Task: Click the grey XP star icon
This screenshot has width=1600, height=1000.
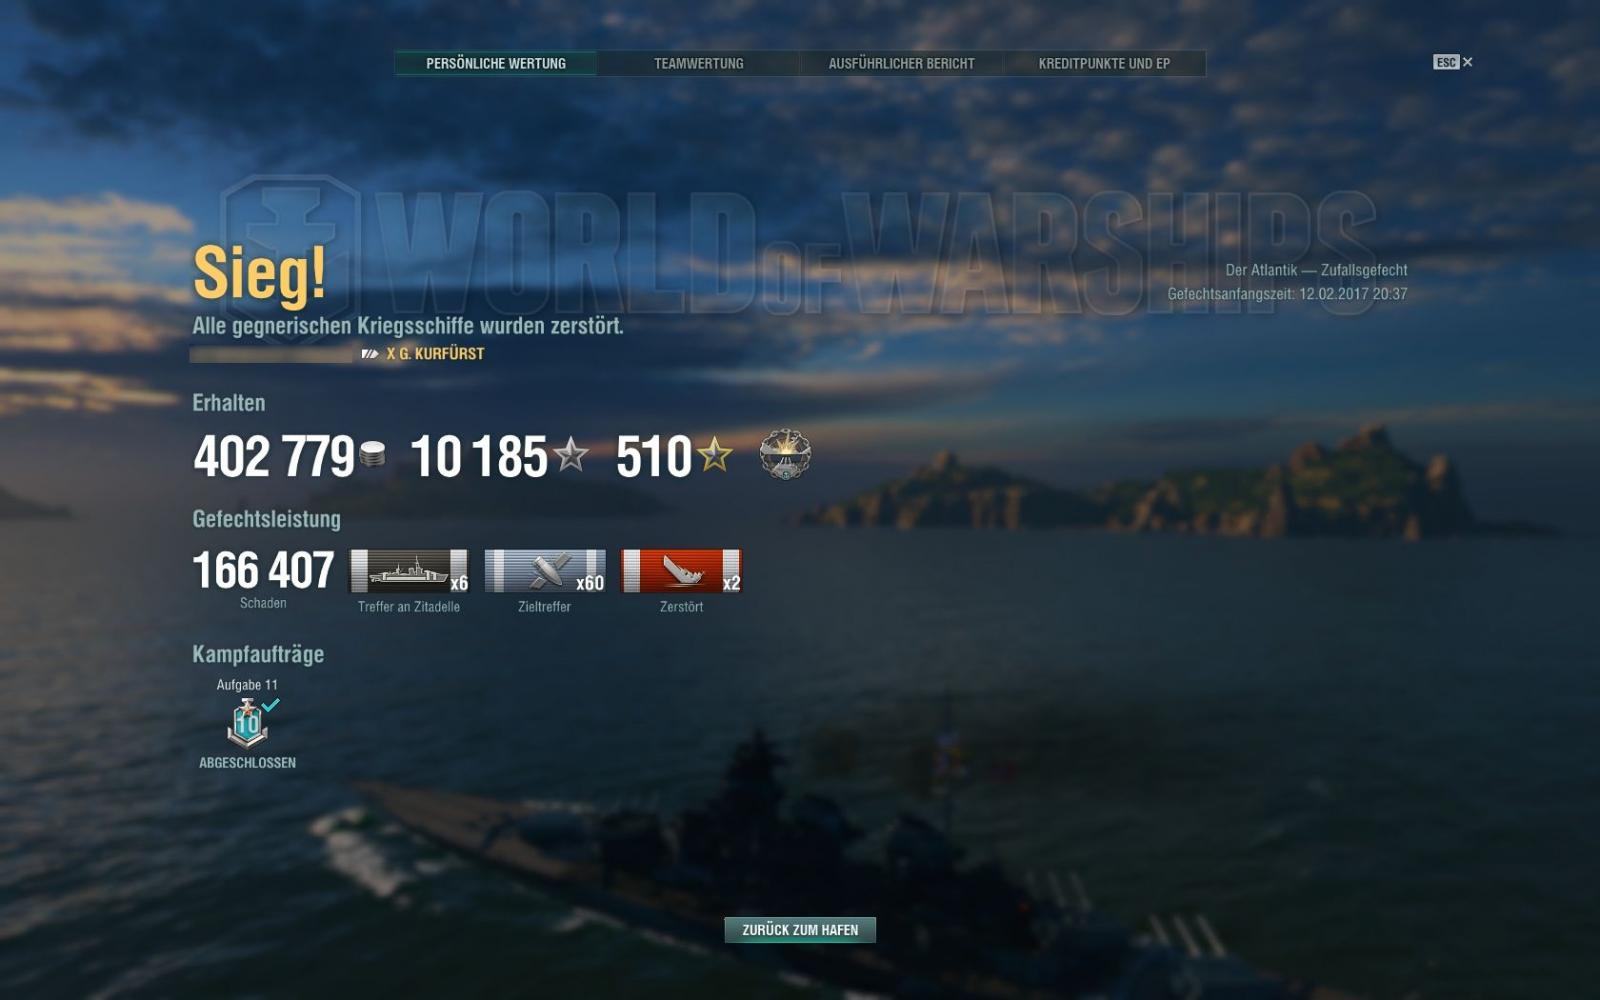Action: pos(571,455)
